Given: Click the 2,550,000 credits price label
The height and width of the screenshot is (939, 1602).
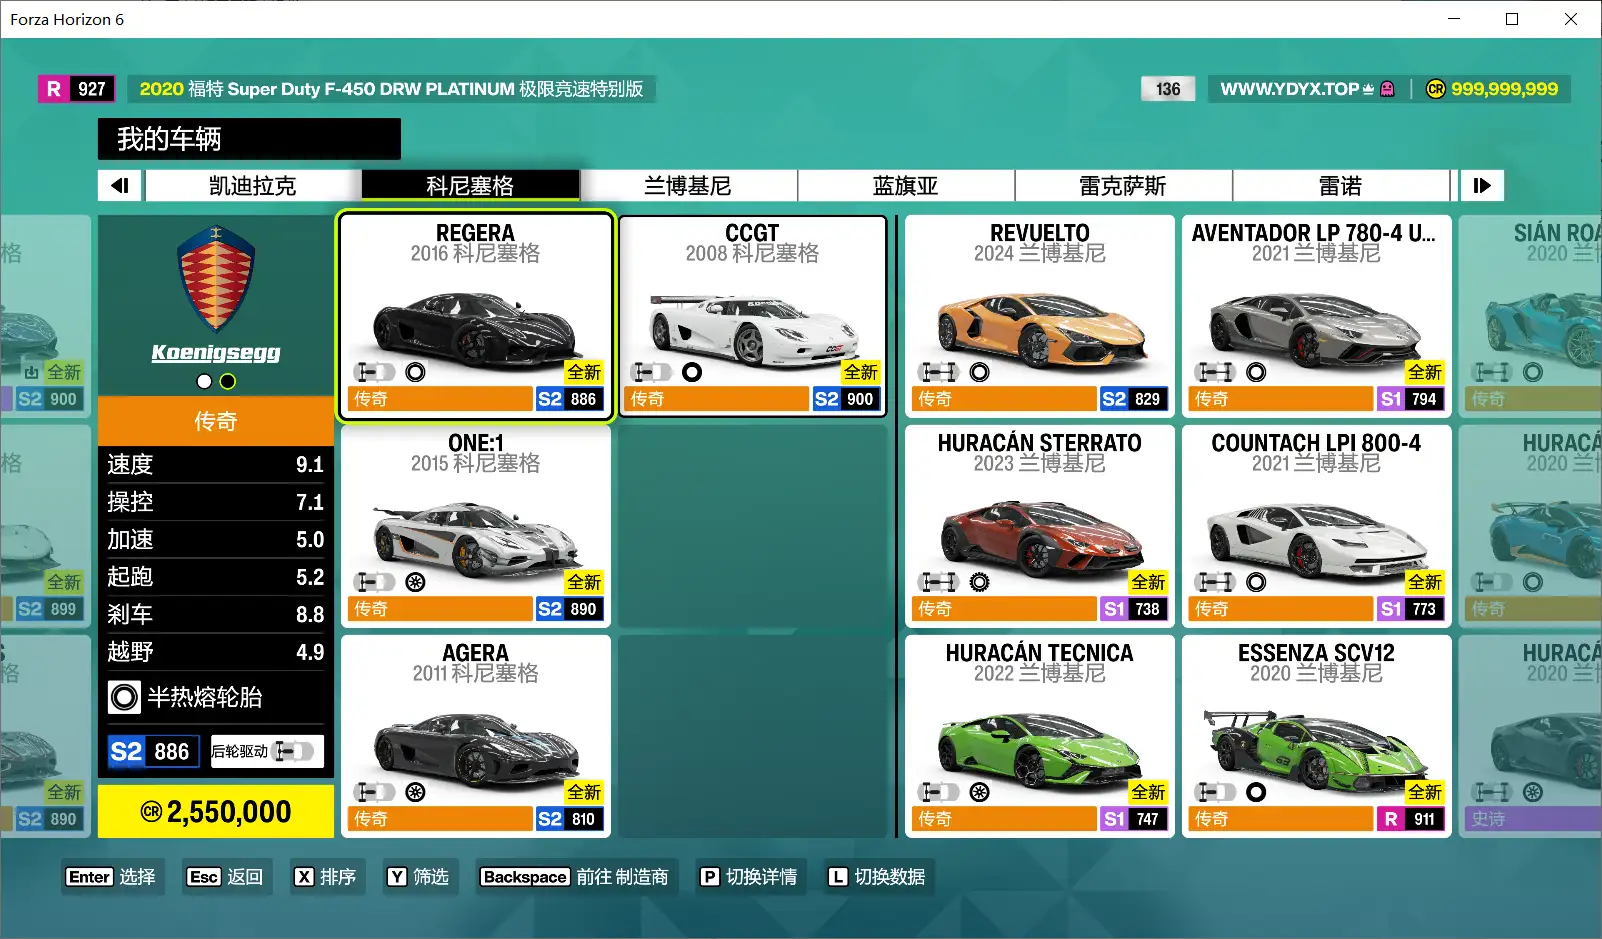Looking at the screenshot, I should pos(216,812).
